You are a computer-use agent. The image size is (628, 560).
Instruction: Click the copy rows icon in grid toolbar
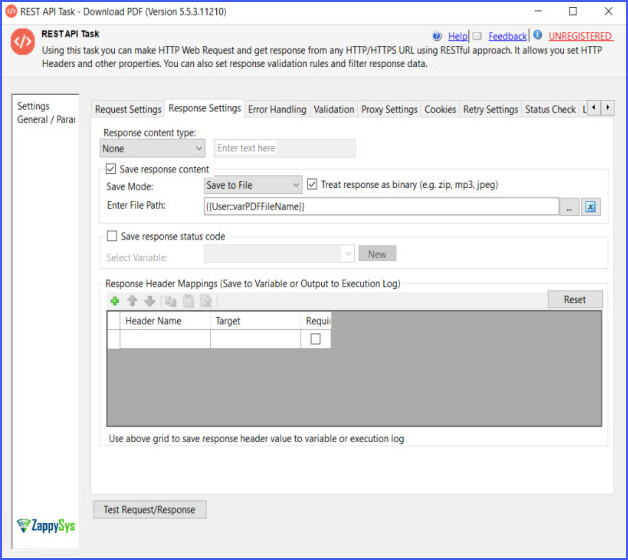171,301
